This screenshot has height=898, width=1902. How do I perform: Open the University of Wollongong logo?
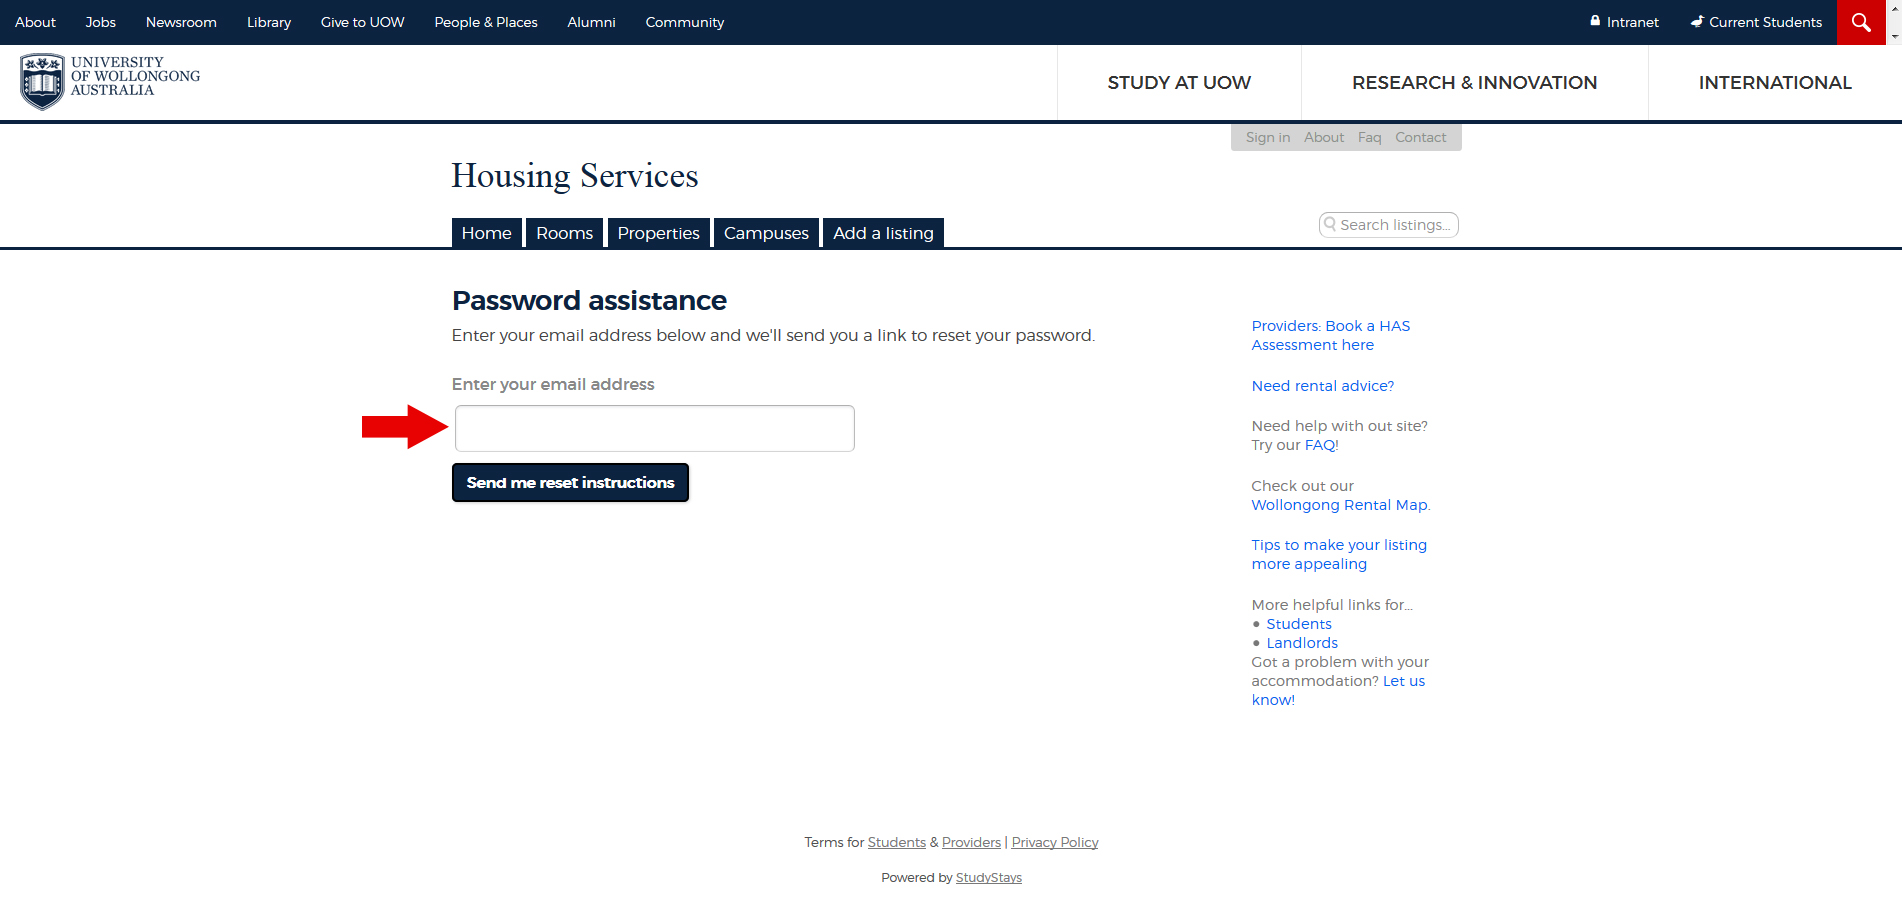point(110,81)
